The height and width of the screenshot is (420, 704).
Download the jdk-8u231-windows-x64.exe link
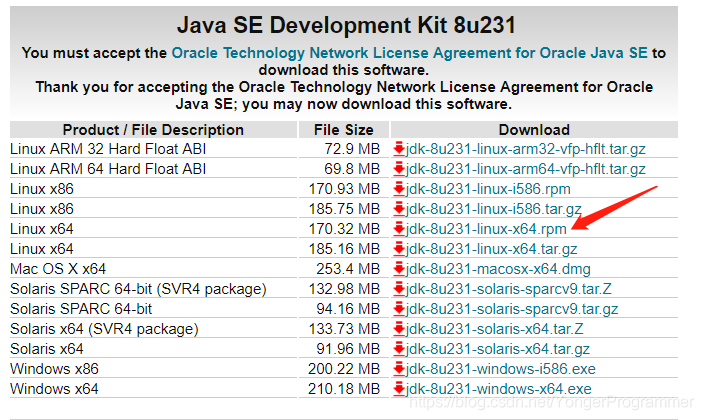(x=498, y=389)
